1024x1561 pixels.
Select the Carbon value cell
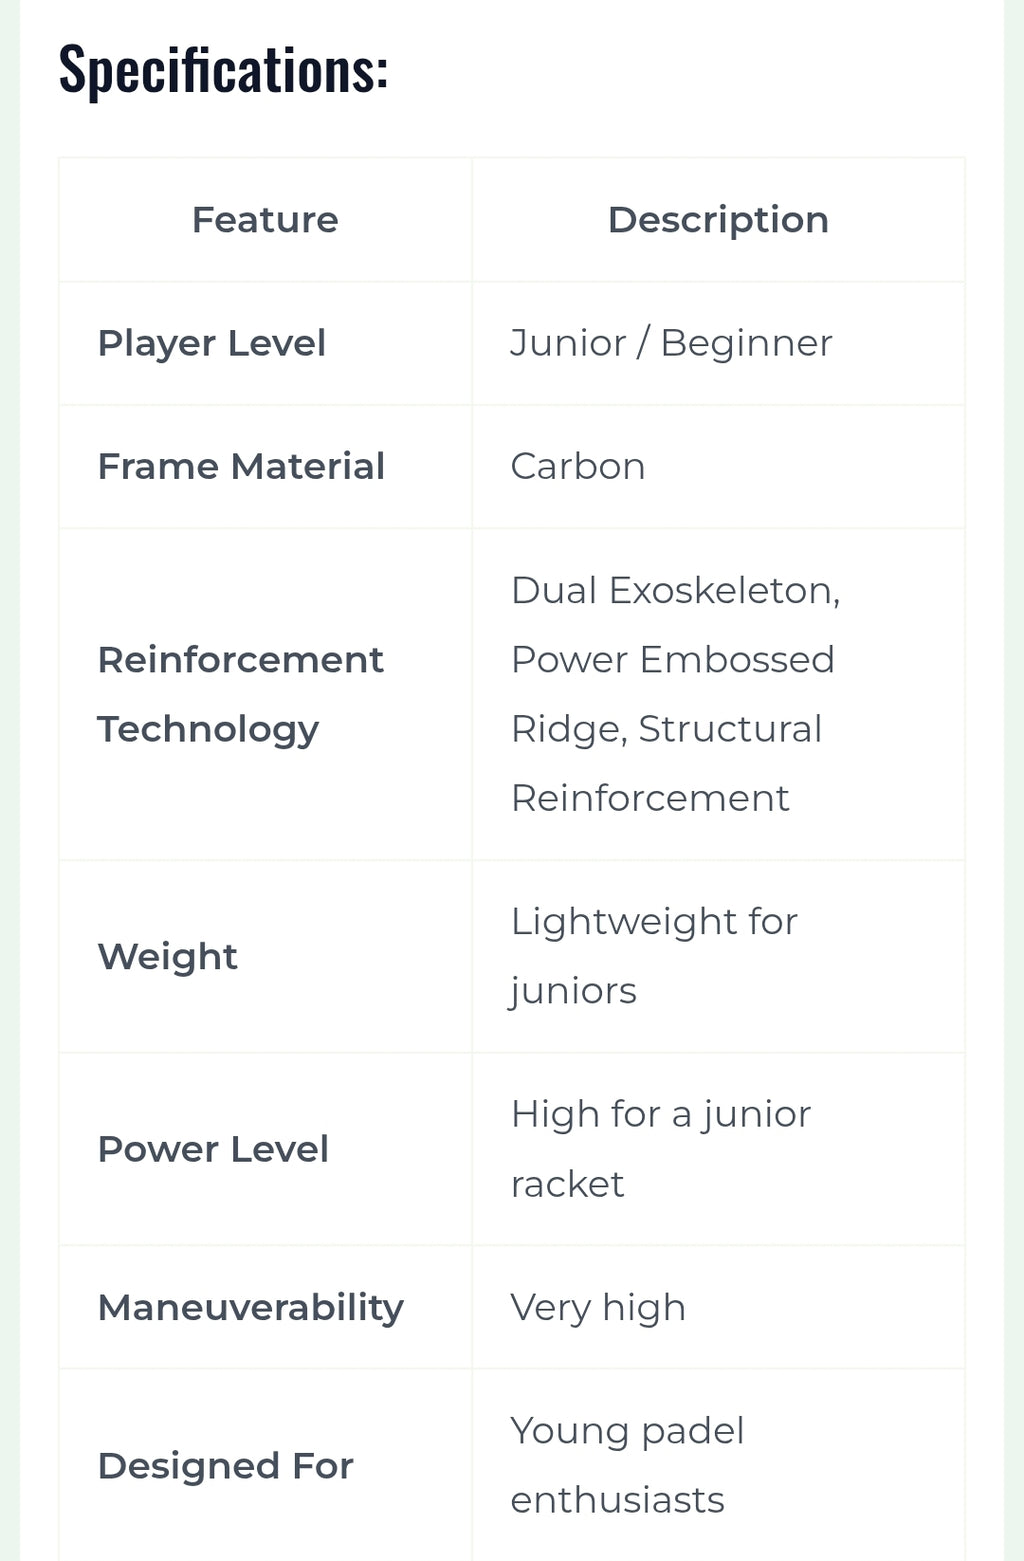[718, 467]
